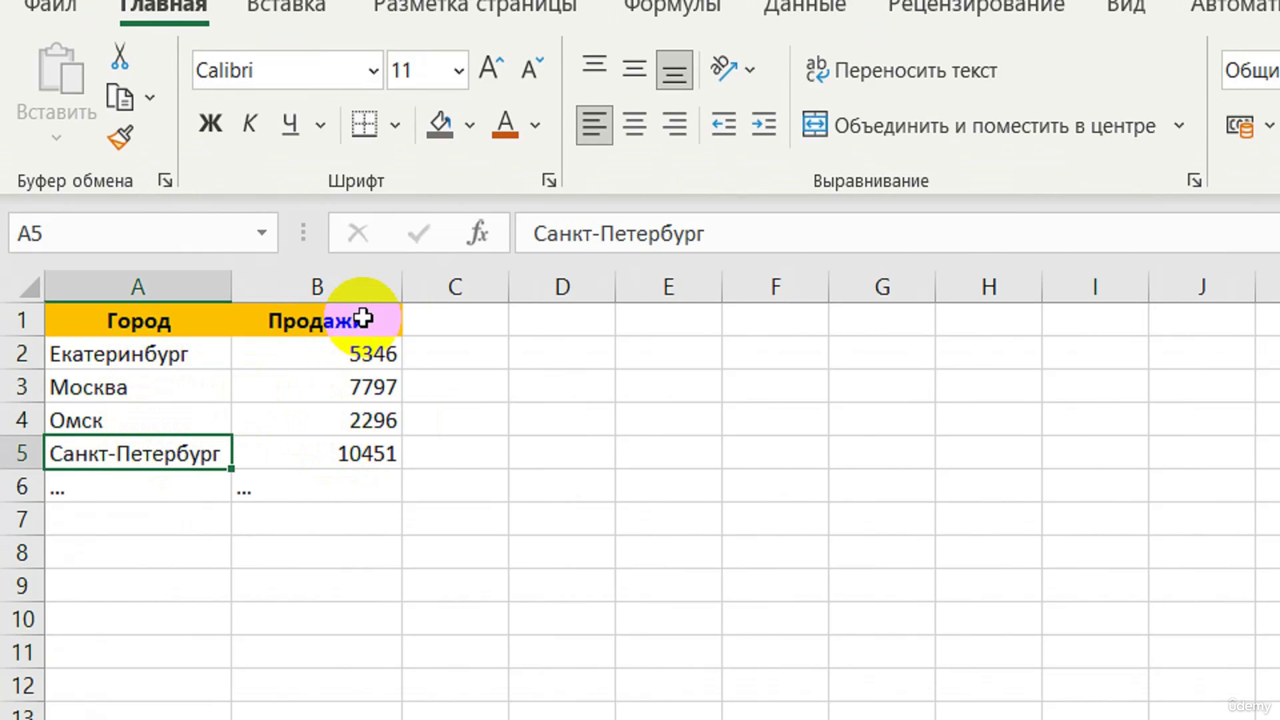The width and height of the screenshot is (1280, 720).
Task: Confirm the formula bar entry
Action: (x=418, y=233)
